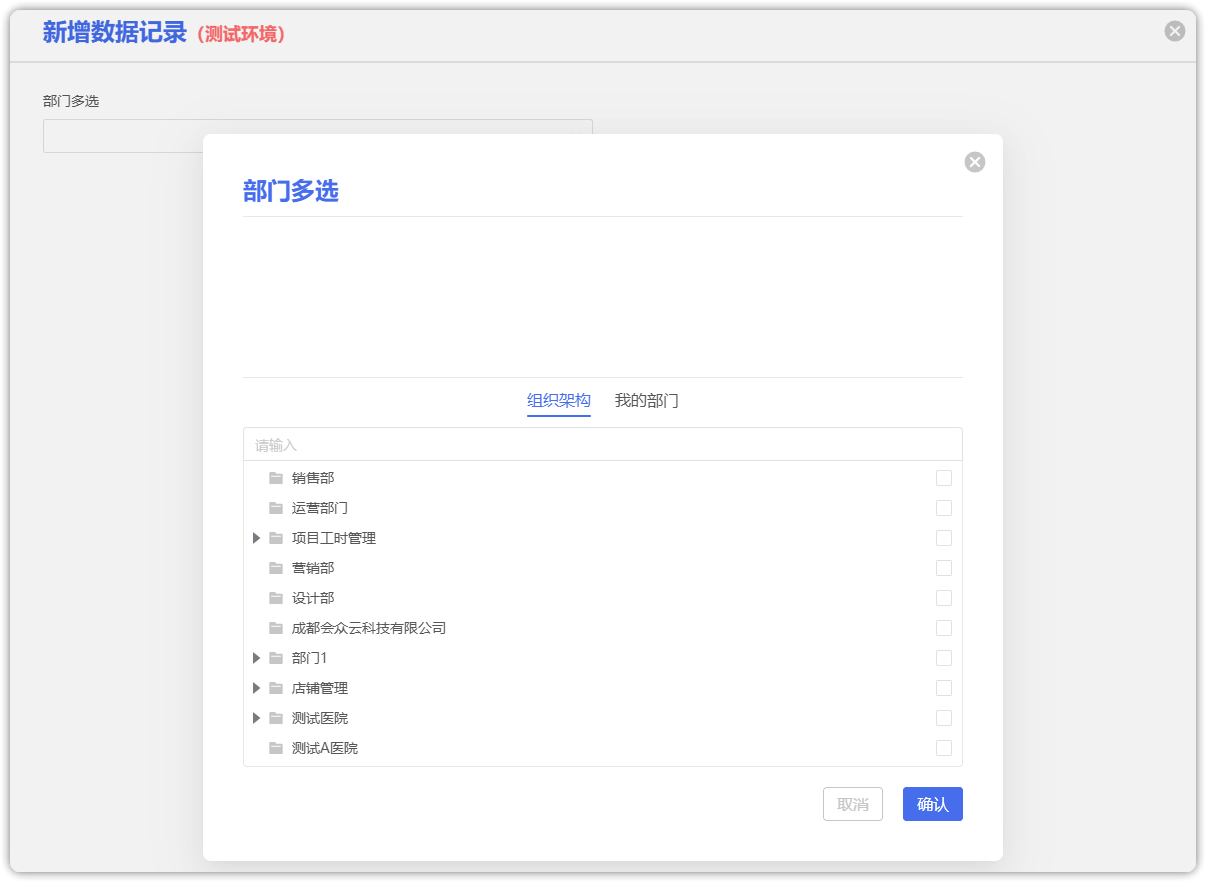Expand the 测试医院 tree node
The width and height of the screenshot is (1206, 882).
point(256,718)
